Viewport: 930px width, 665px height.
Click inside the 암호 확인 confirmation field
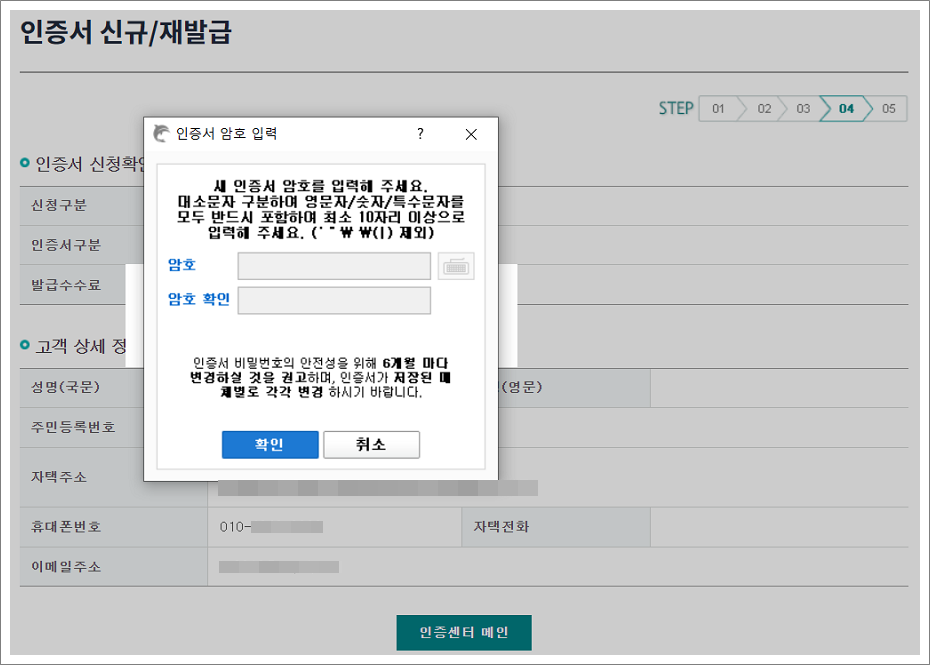point(334,300)
